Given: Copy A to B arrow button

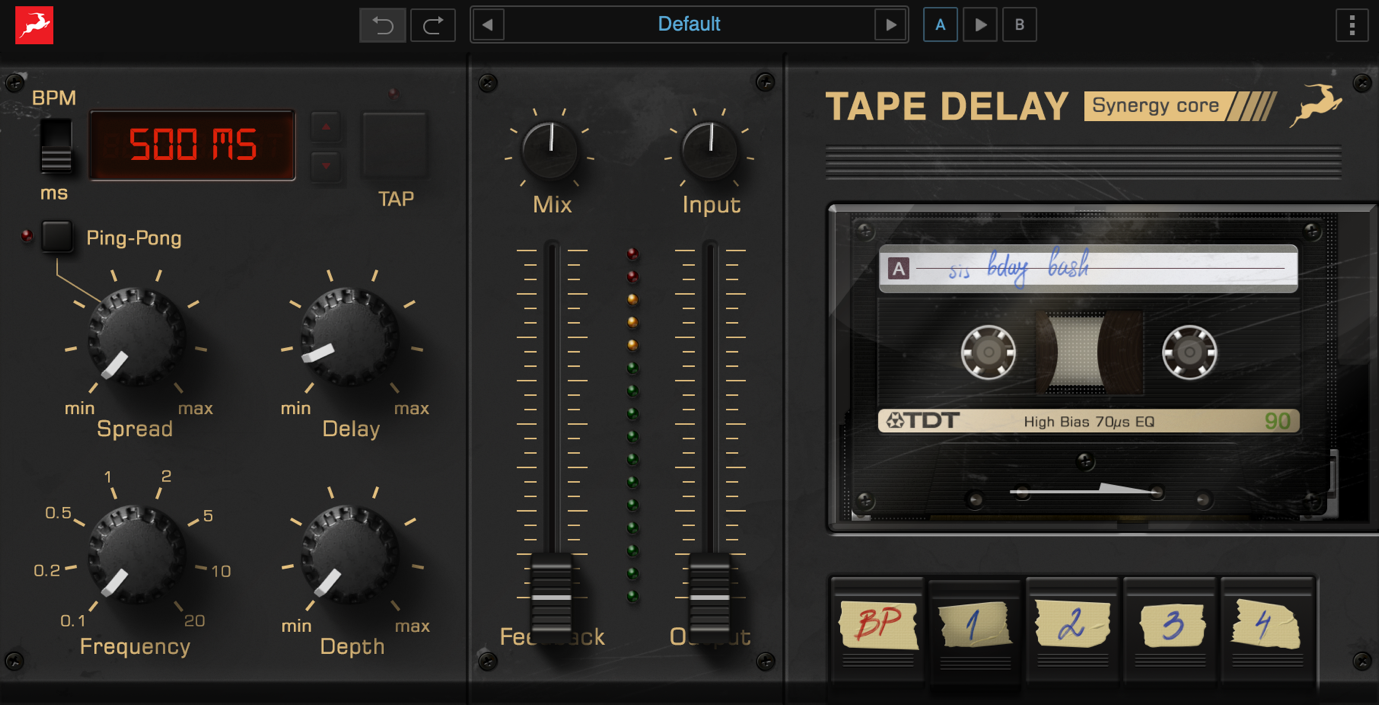Looking at the screenshot, I should tap(980, 25).
